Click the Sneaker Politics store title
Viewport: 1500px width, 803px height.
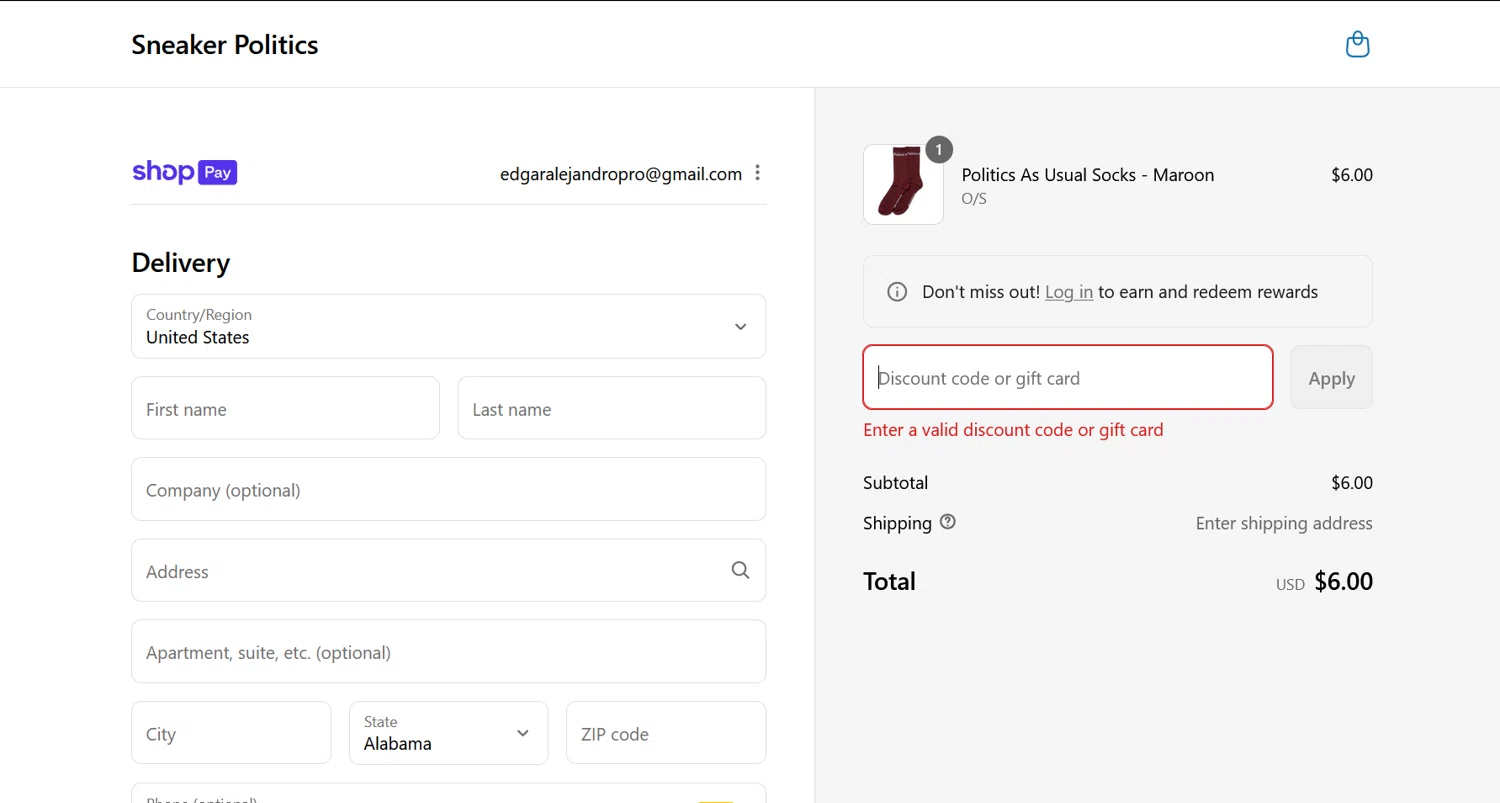coord(225,44)
